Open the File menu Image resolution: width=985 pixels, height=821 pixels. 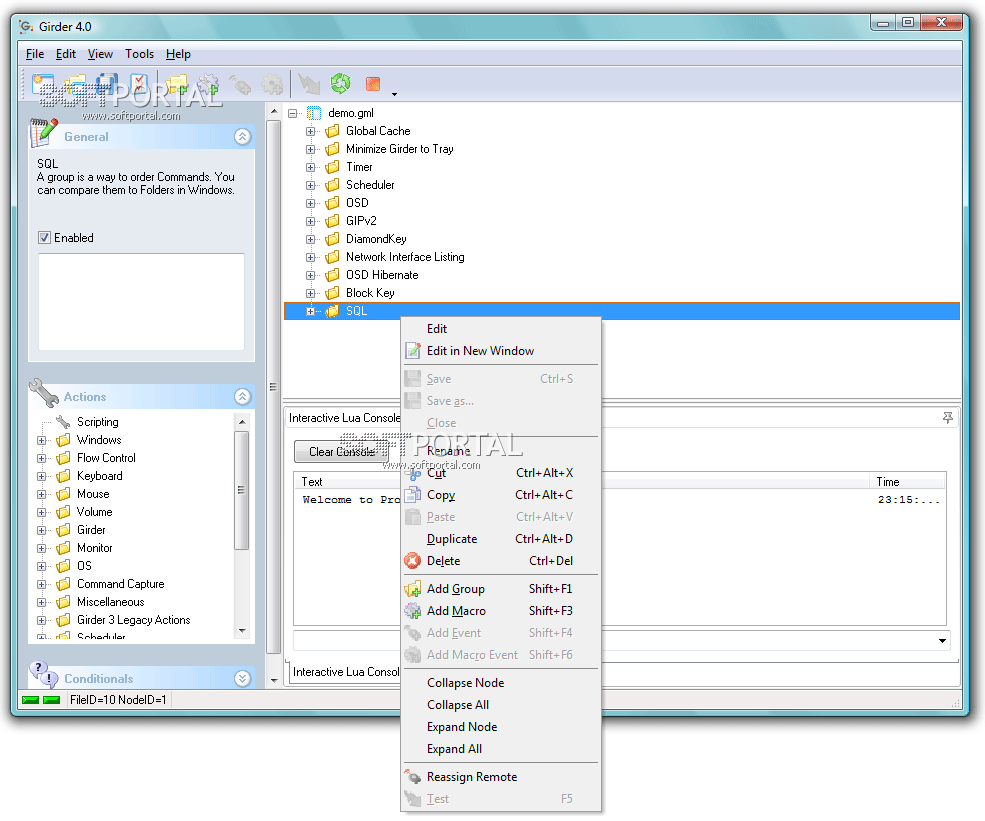coord(35,54)
